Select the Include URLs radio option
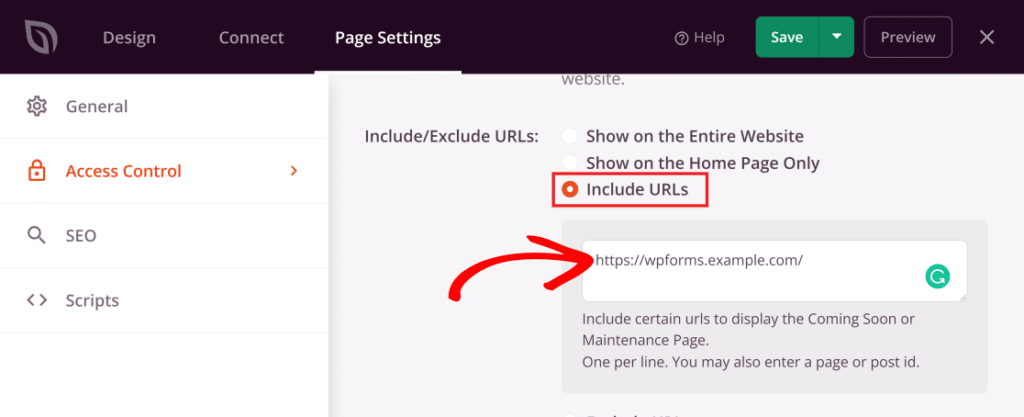Screen dimensions: 1024x417 coord(570,189)
